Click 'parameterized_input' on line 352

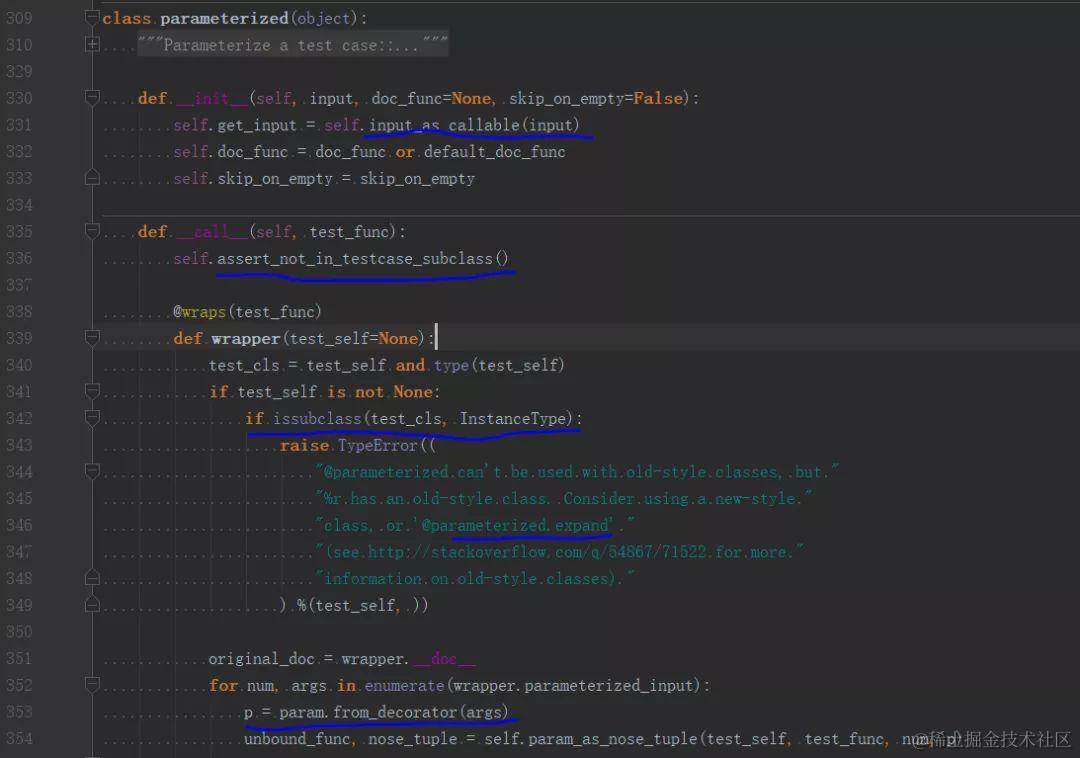pyautogui.click(x=608, y=686)
